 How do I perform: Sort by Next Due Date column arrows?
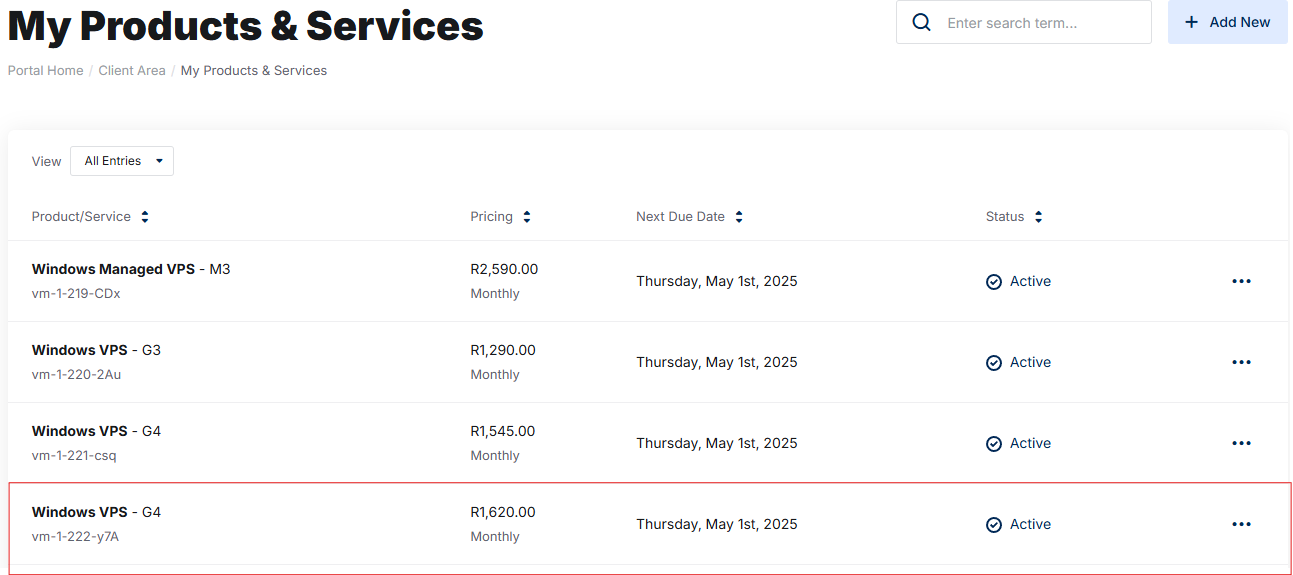pos(739,217)
